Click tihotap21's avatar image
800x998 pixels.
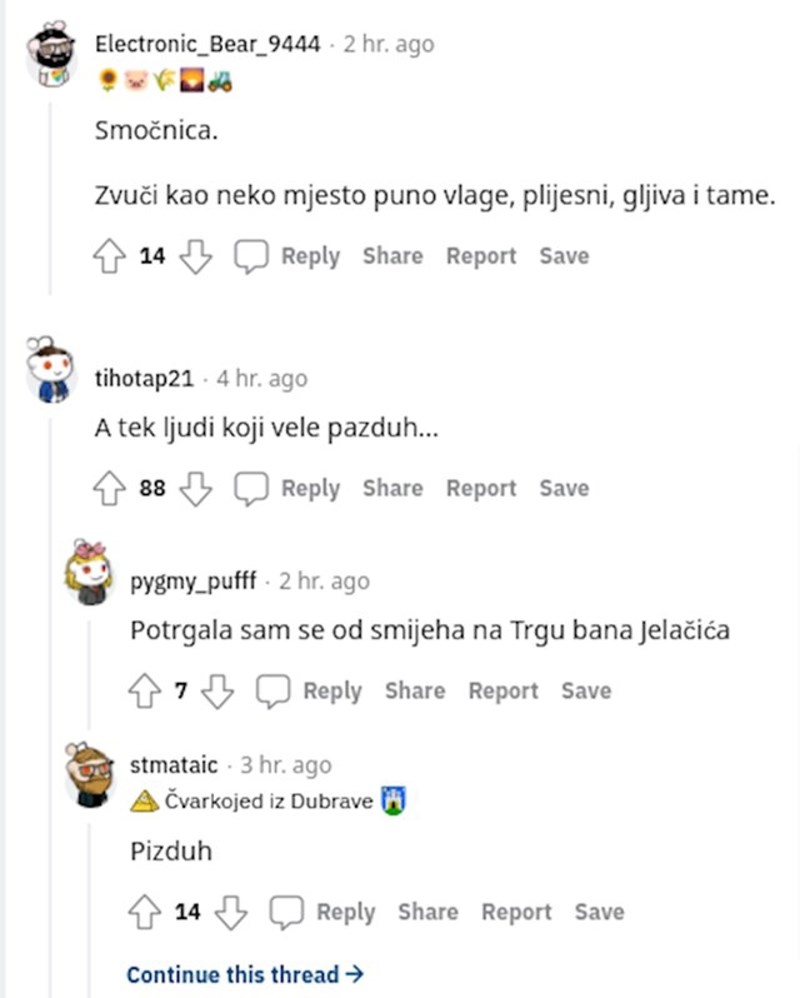point(49,373)
